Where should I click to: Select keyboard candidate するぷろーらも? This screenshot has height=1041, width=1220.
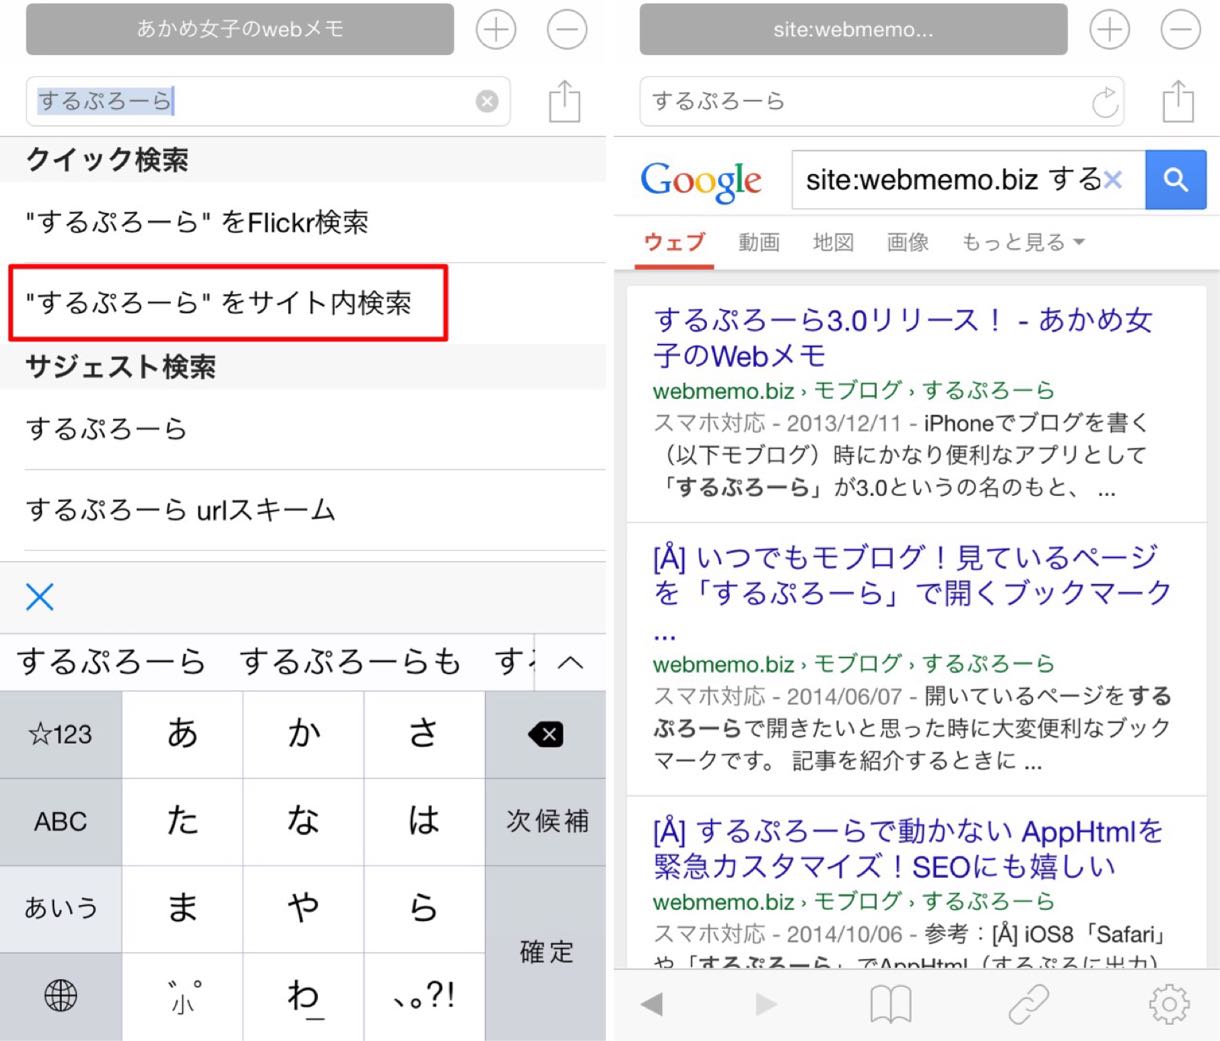[x=350, y=662]
